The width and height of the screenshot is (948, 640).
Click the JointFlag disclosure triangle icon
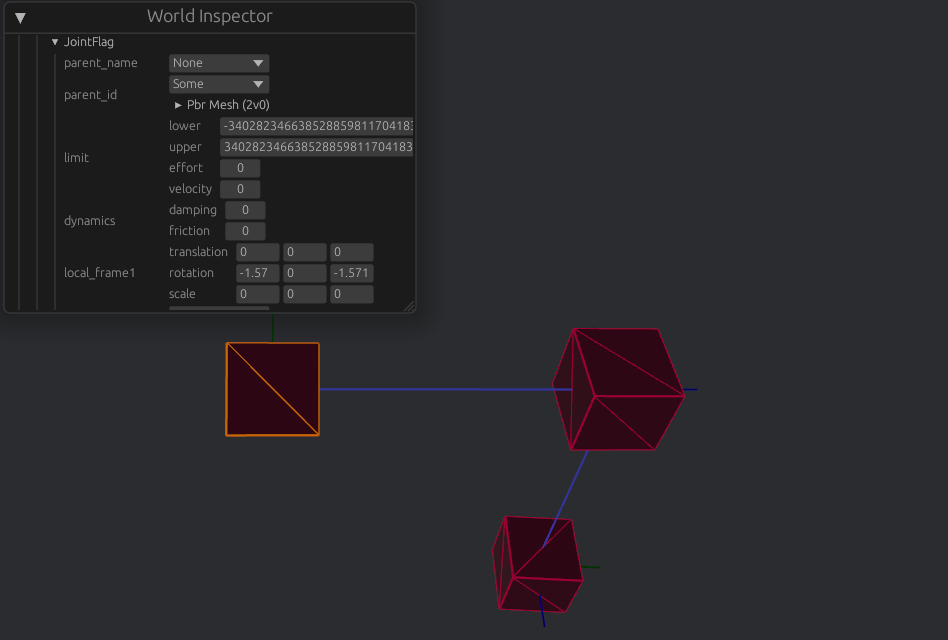click(55, 41)
